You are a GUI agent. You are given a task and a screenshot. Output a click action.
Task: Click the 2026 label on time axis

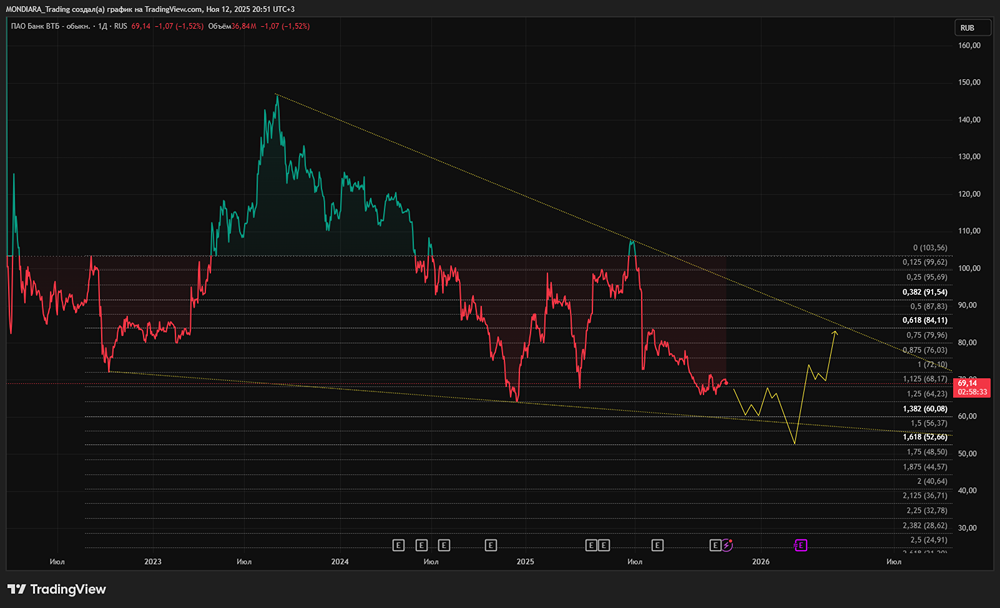[761, 561]
